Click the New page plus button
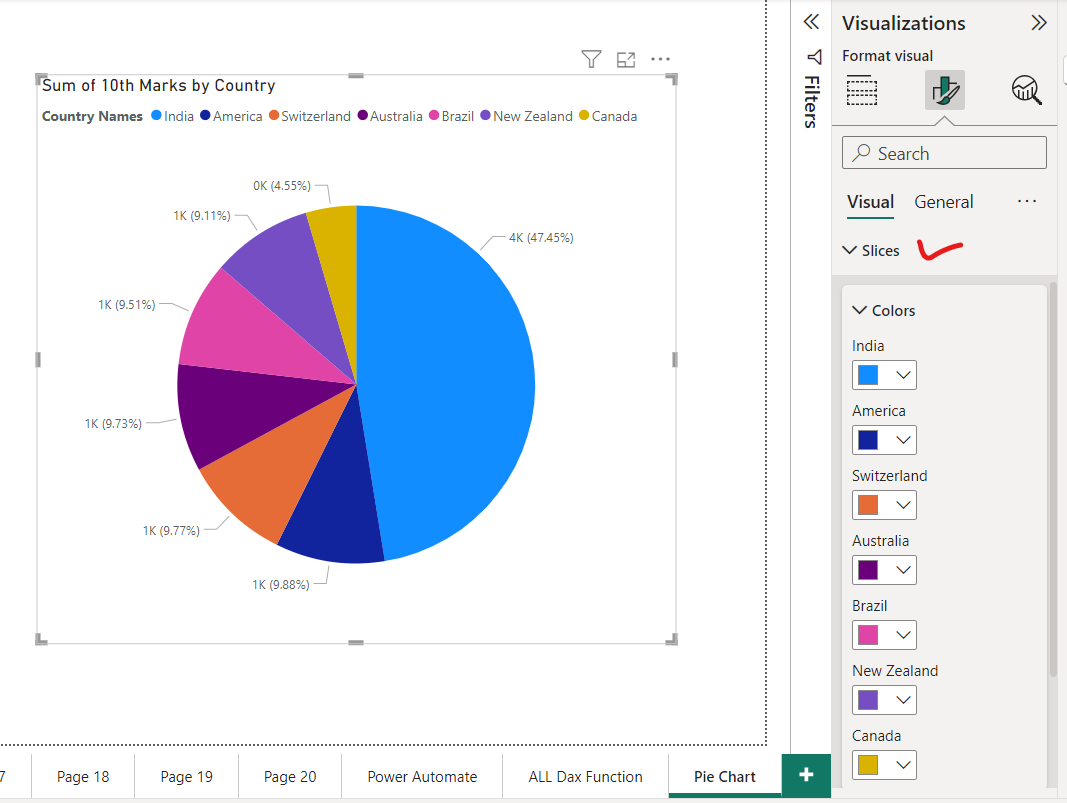The width and height of the screenshot is (1067, 803). coord(806,776)
